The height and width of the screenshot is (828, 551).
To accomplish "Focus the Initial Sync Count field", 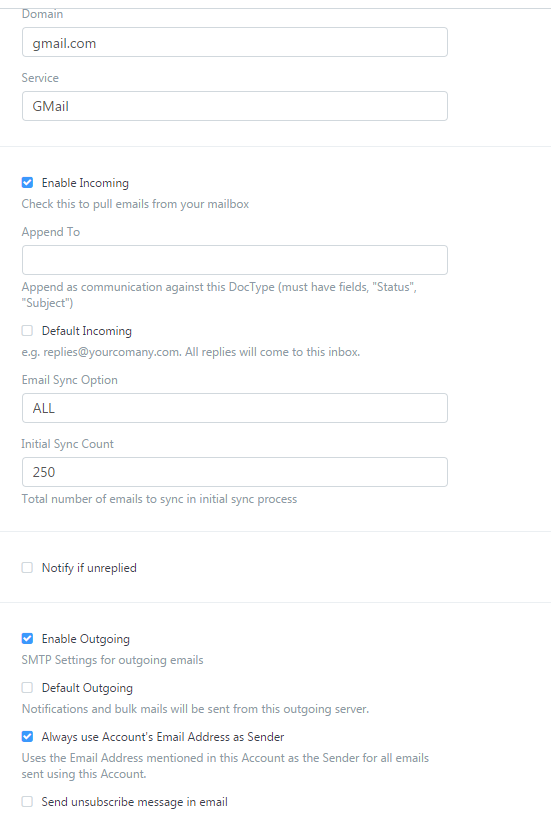I will click(235, 472).
